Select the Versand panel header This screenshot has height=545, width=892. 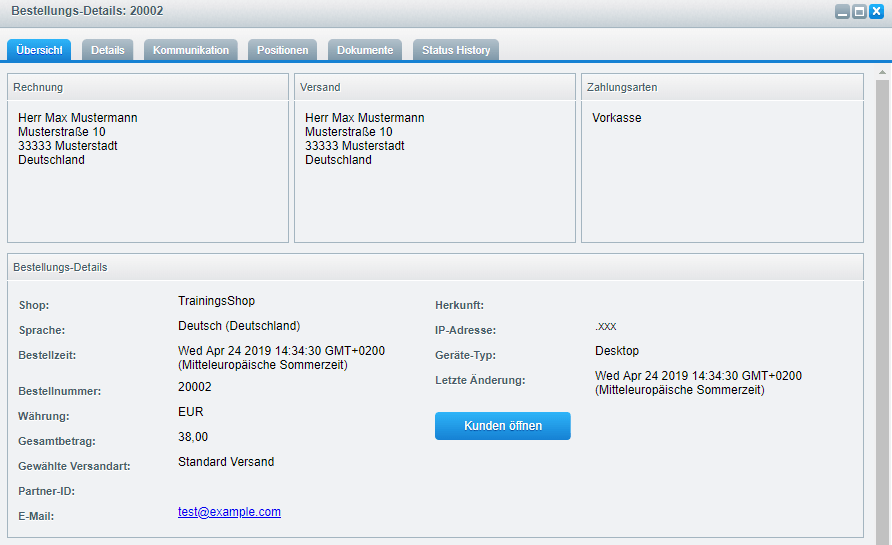click(435, 87)
